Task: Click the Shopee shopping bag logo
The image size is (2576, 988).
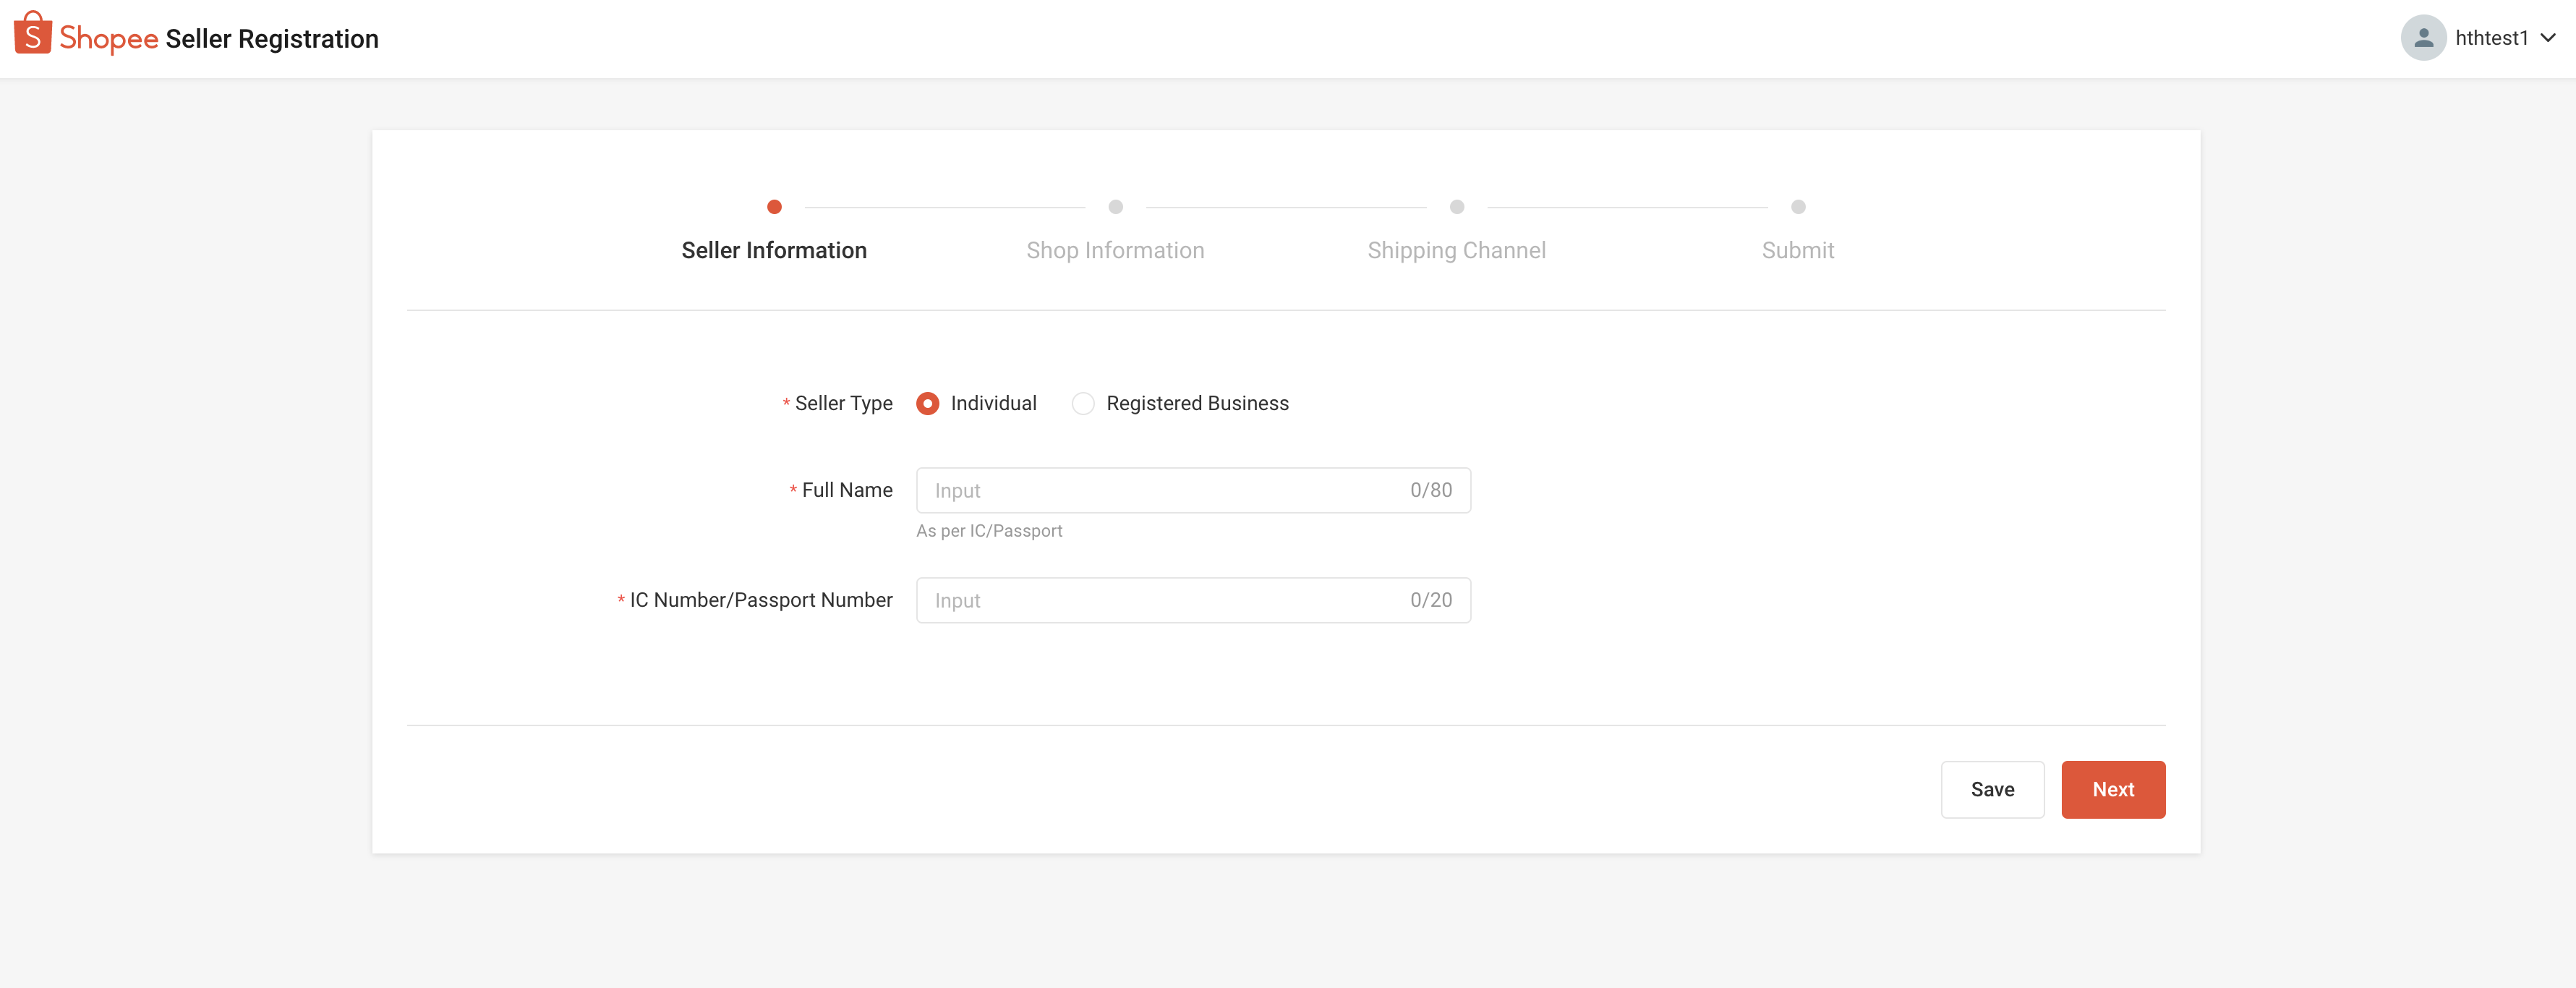Action: pos(32,33)
